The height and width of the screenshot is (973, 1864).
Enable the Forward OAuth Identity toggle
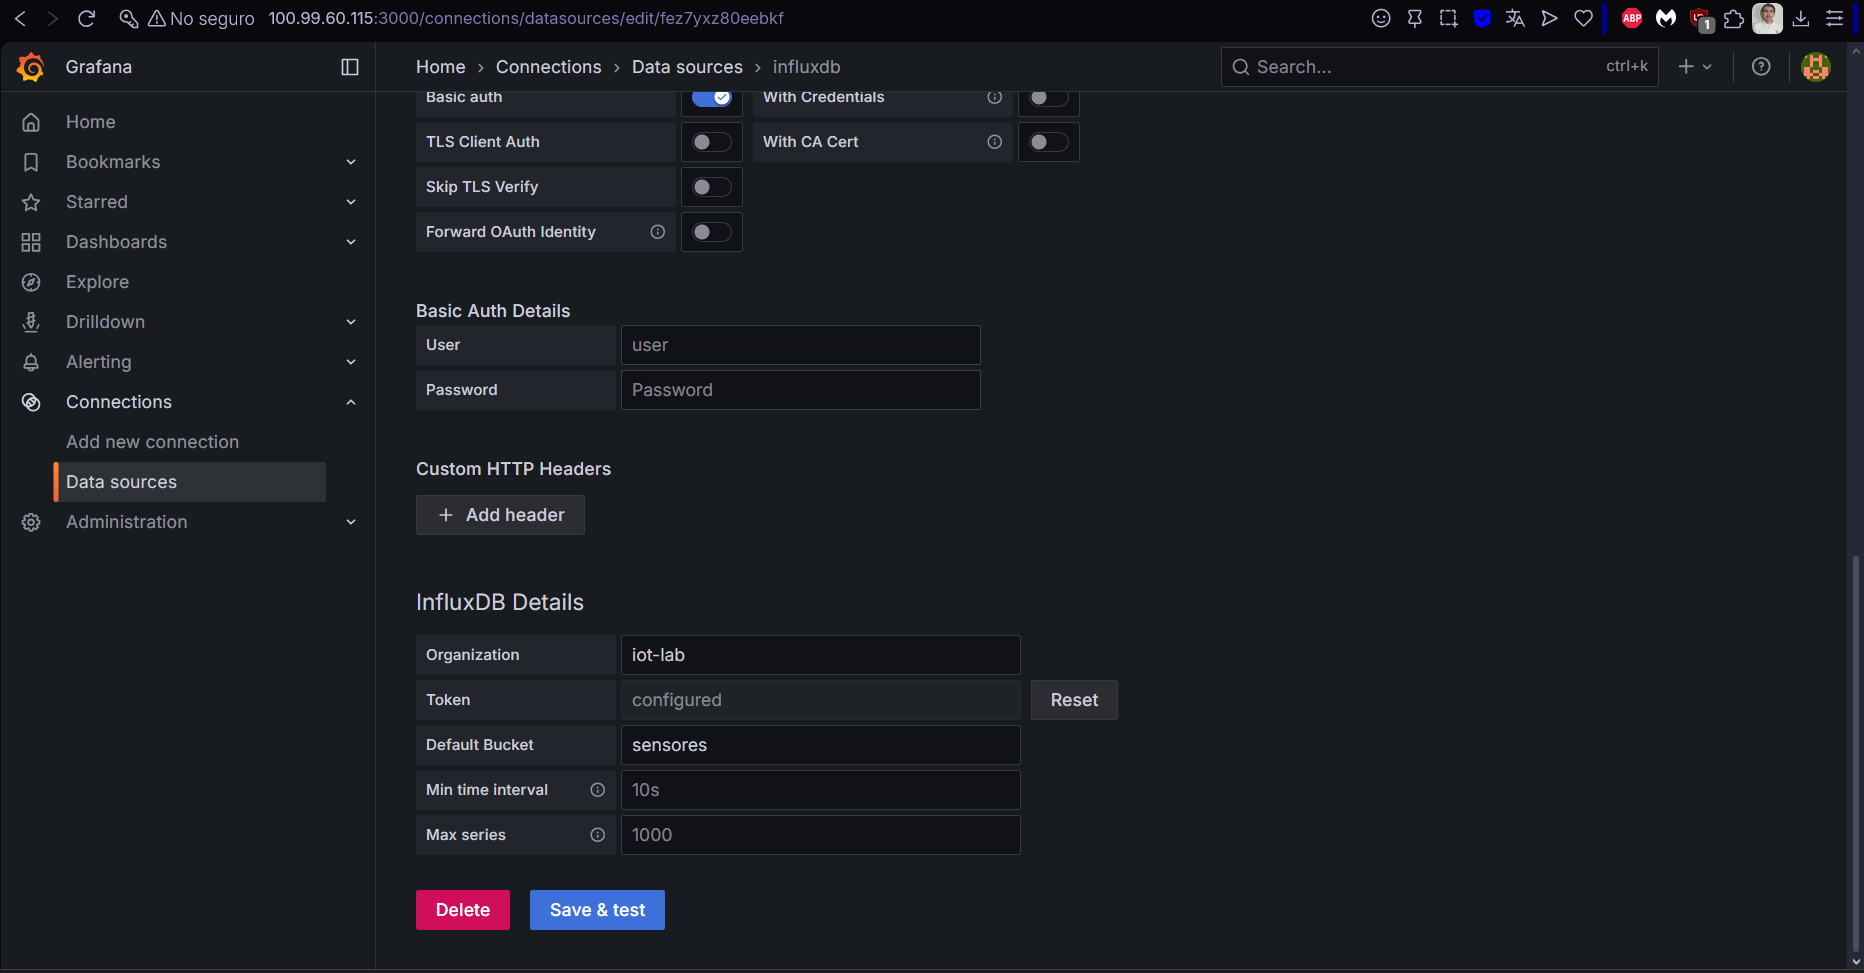click(x=712, y=232)
